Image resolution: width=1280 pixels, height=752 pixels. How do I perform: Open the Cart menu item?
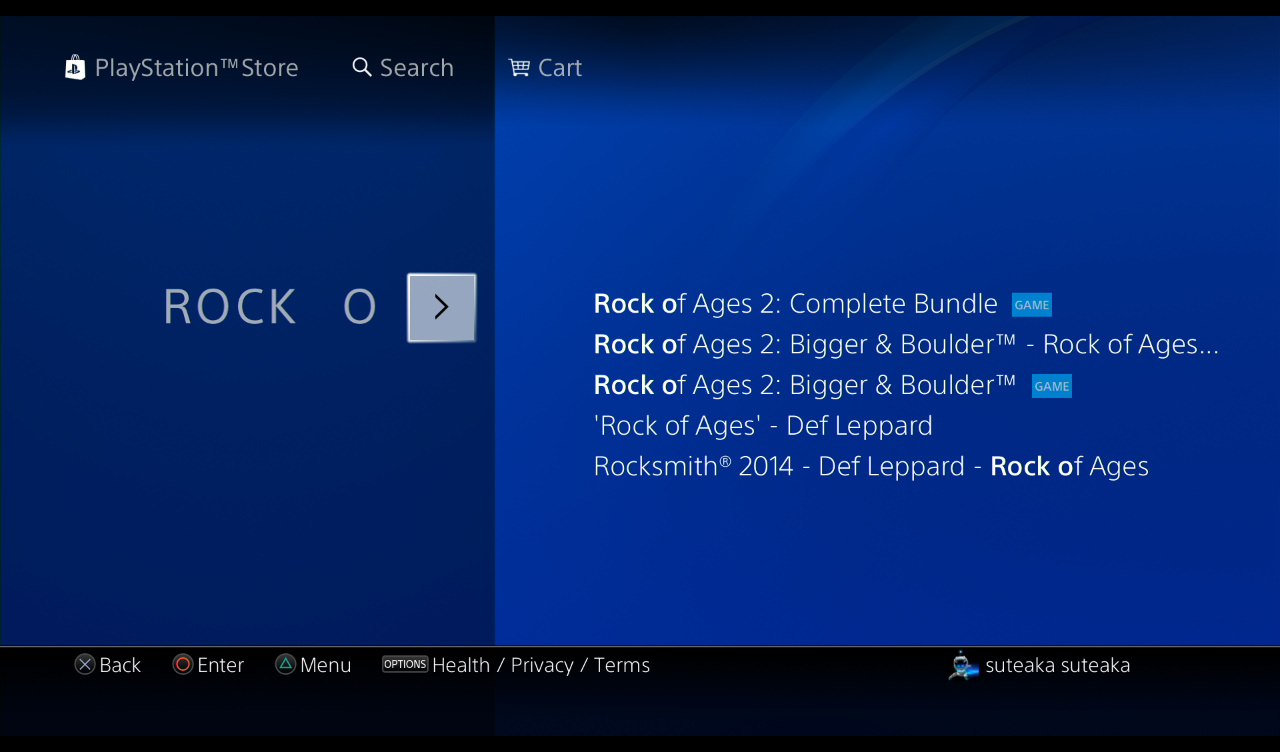(560, 68)
